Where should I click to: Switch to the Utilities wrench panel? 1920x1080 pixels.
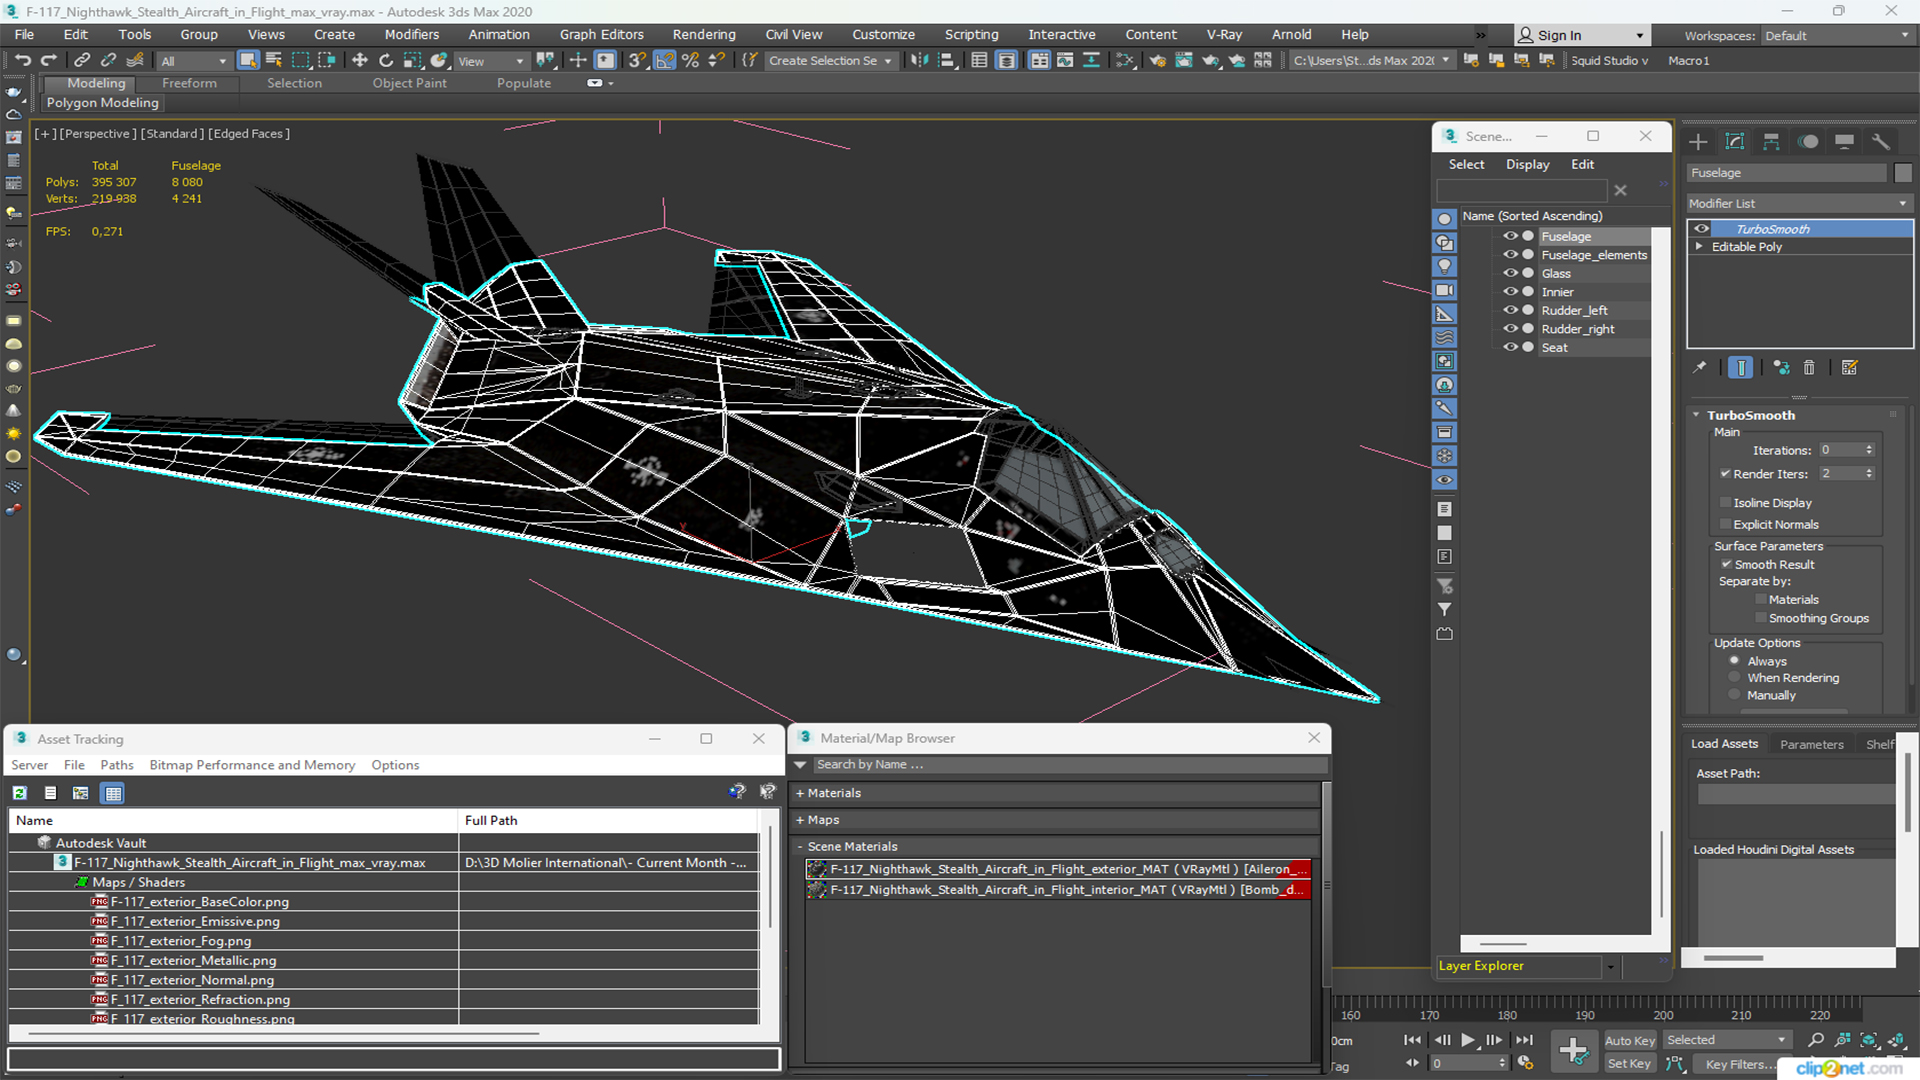pos(1881,141)
